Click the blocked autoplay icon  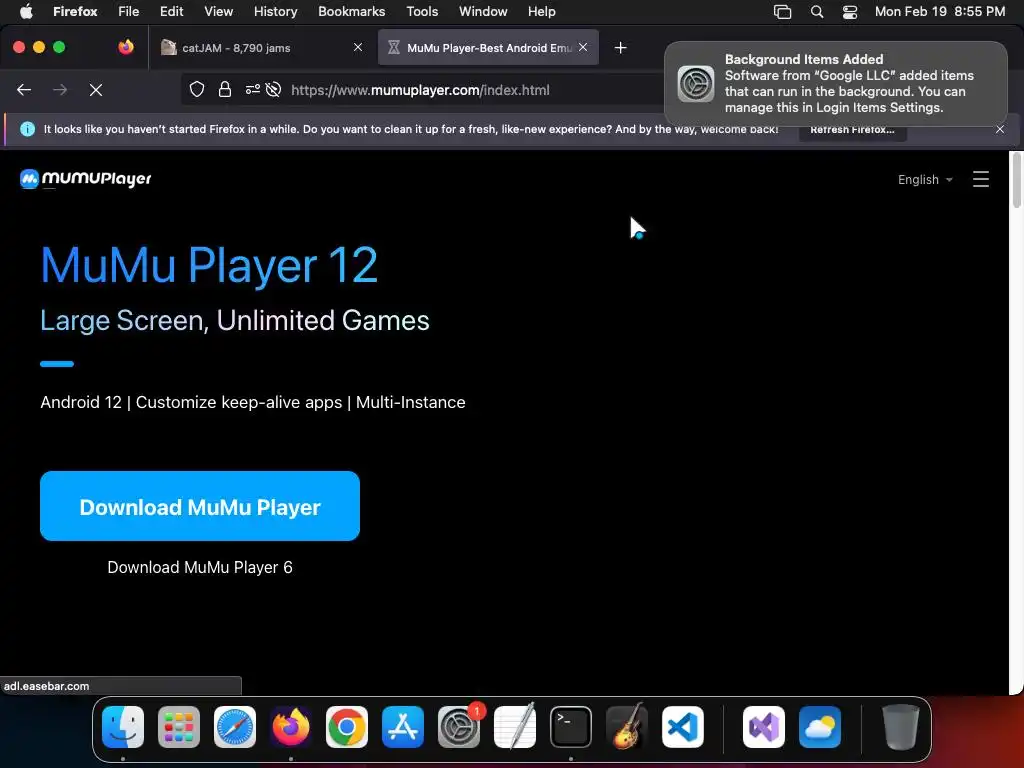point(274,89)
